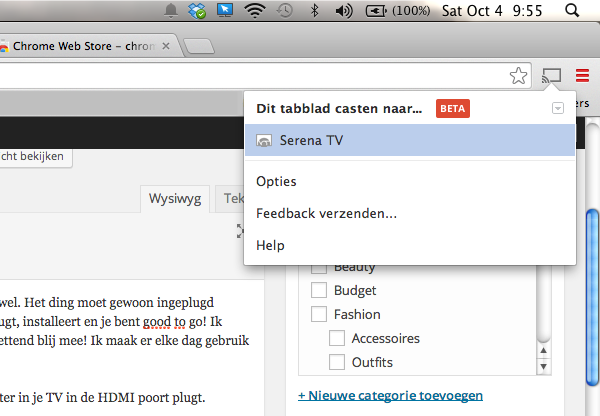
Task: Cast this tab to Serena TV
Action: pyautogui.click(x=410, y=140)
